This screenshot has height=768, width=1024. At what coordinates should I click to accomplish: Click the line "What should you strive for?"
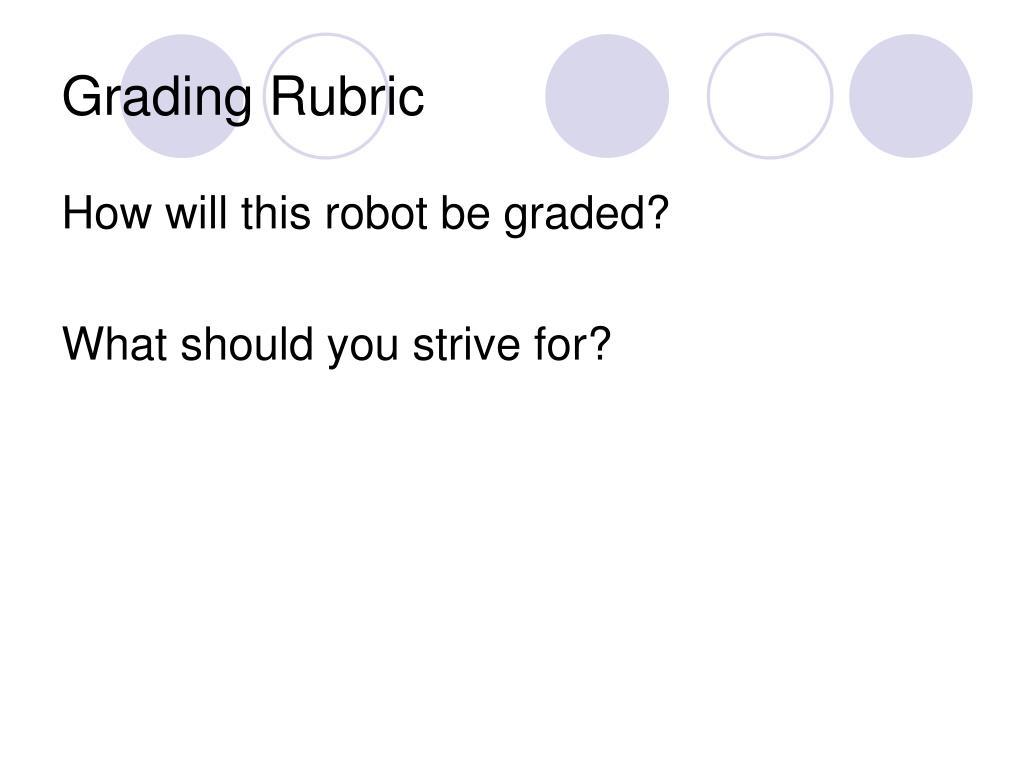pyautogui.click(x=336, y=345)
